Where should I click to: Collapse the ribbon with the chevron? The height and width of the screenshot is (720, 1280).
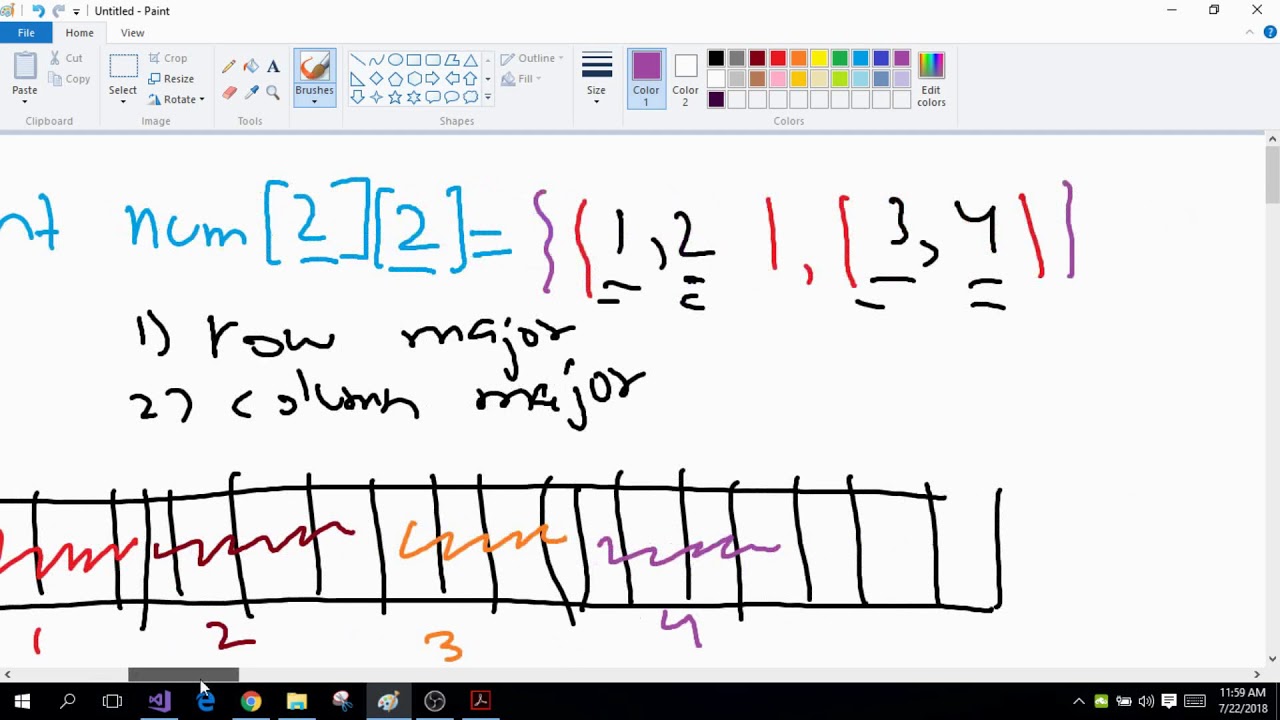tap(1250, 33)
